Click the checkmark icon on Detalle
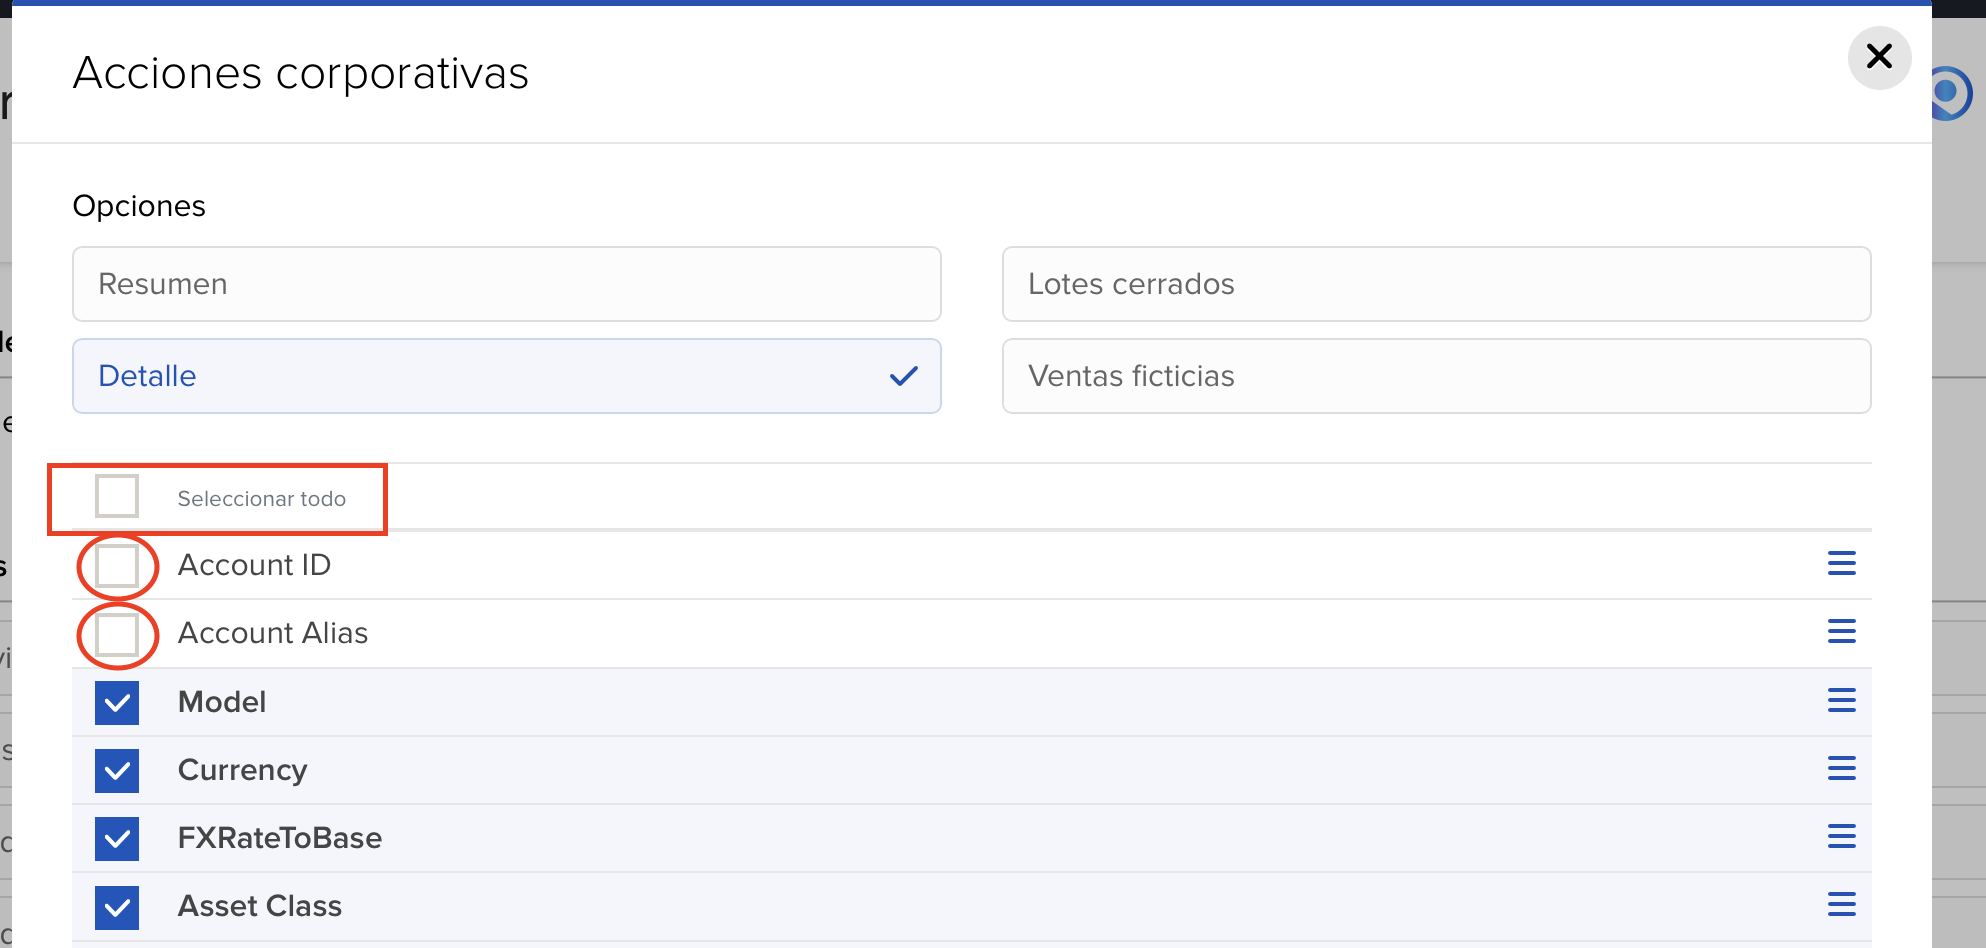Viewport: 1986px width, 948px height. click(903, 376)
